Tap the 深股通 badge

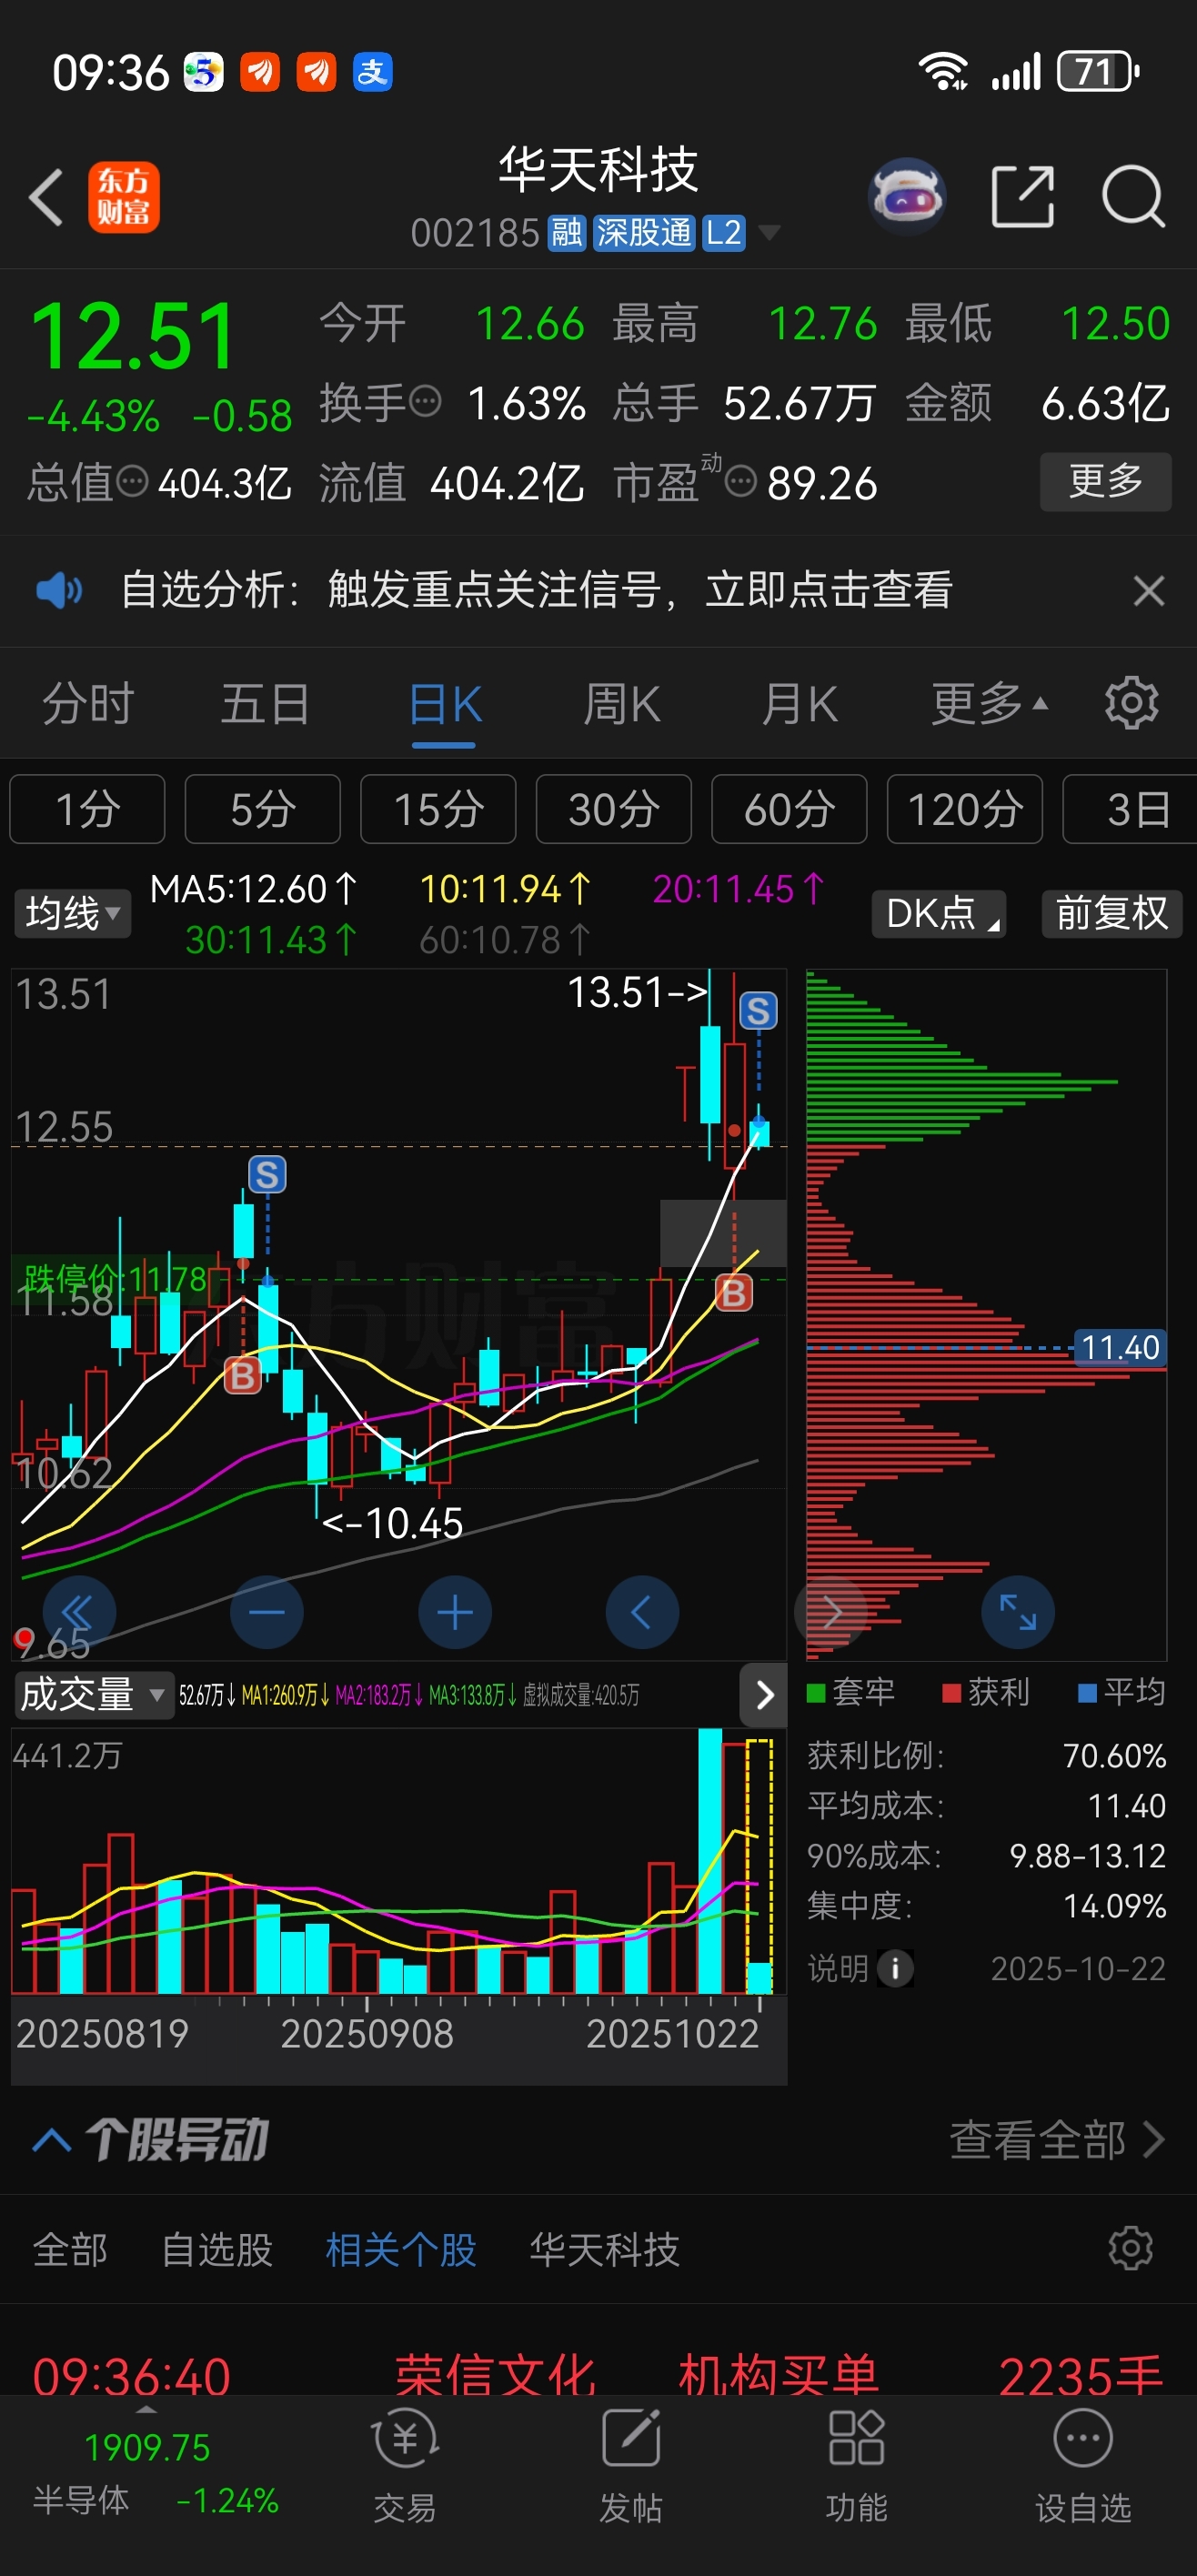pos(644,233)
